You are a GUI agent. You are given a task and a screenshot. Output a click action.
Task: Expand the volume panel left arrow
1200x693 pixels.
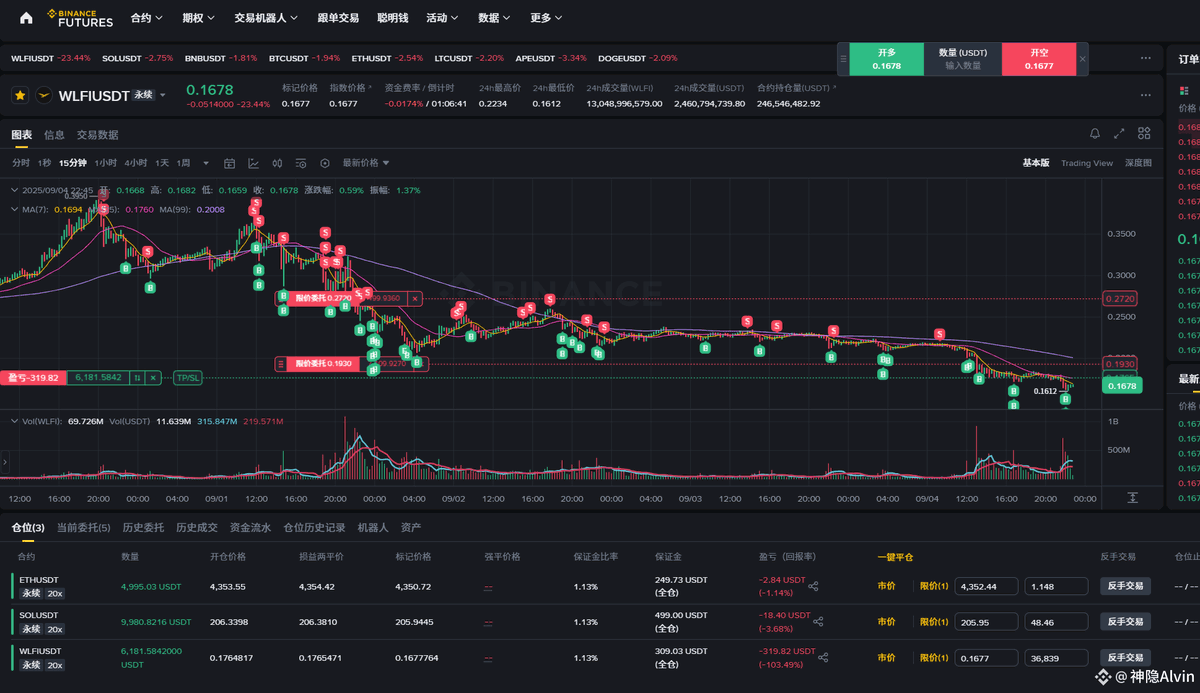[x=4, y=462]
